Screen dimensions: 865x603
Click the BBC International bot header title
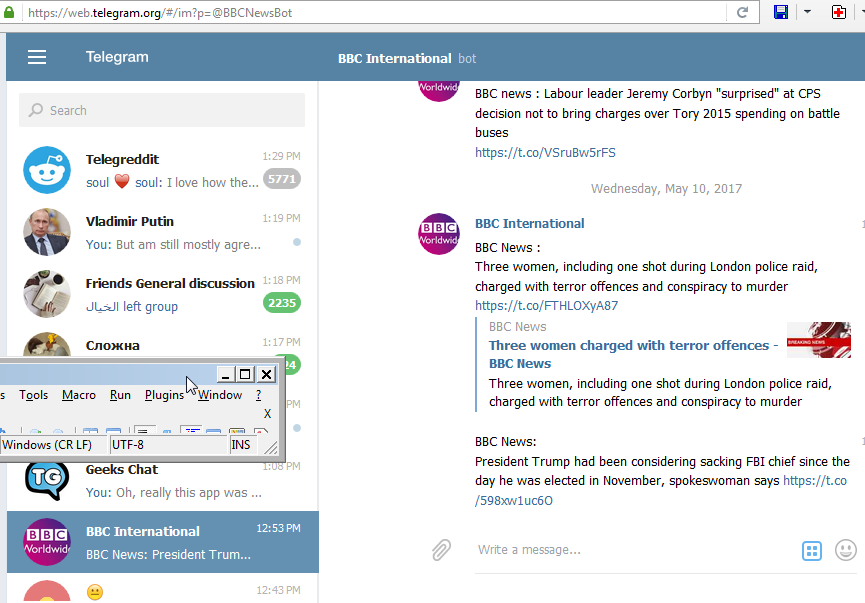pos(394,58)
